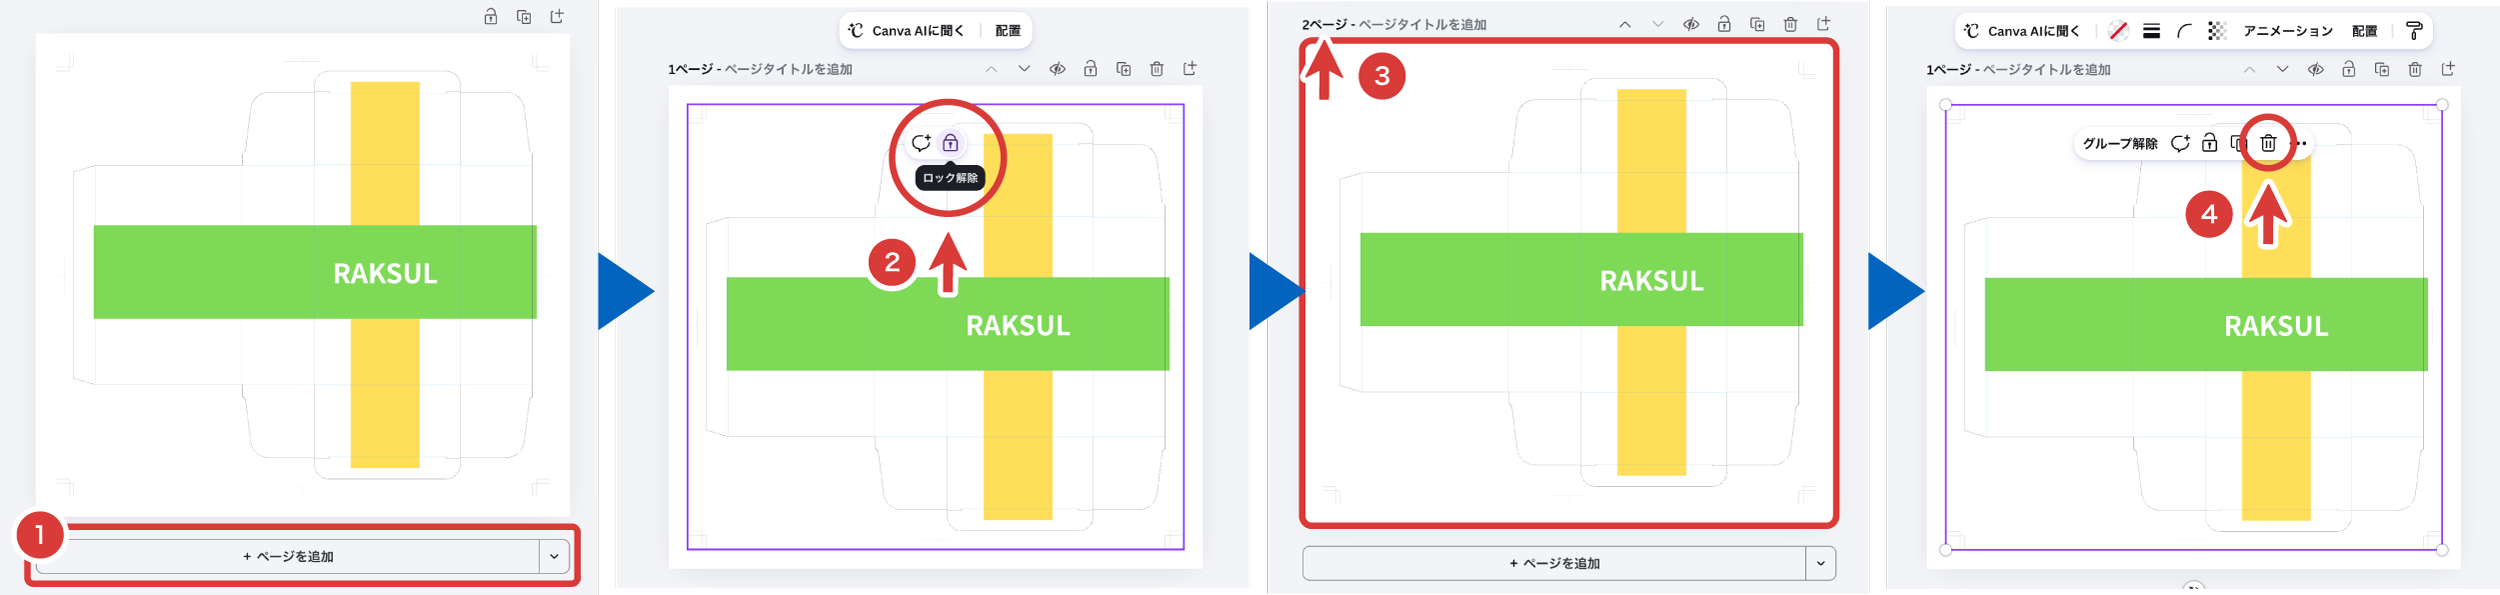This screenshot has height=595, width=2500.
Task: Toggle lock icon in グループ解除 floating toolbar
Action: coord(2209,144)
